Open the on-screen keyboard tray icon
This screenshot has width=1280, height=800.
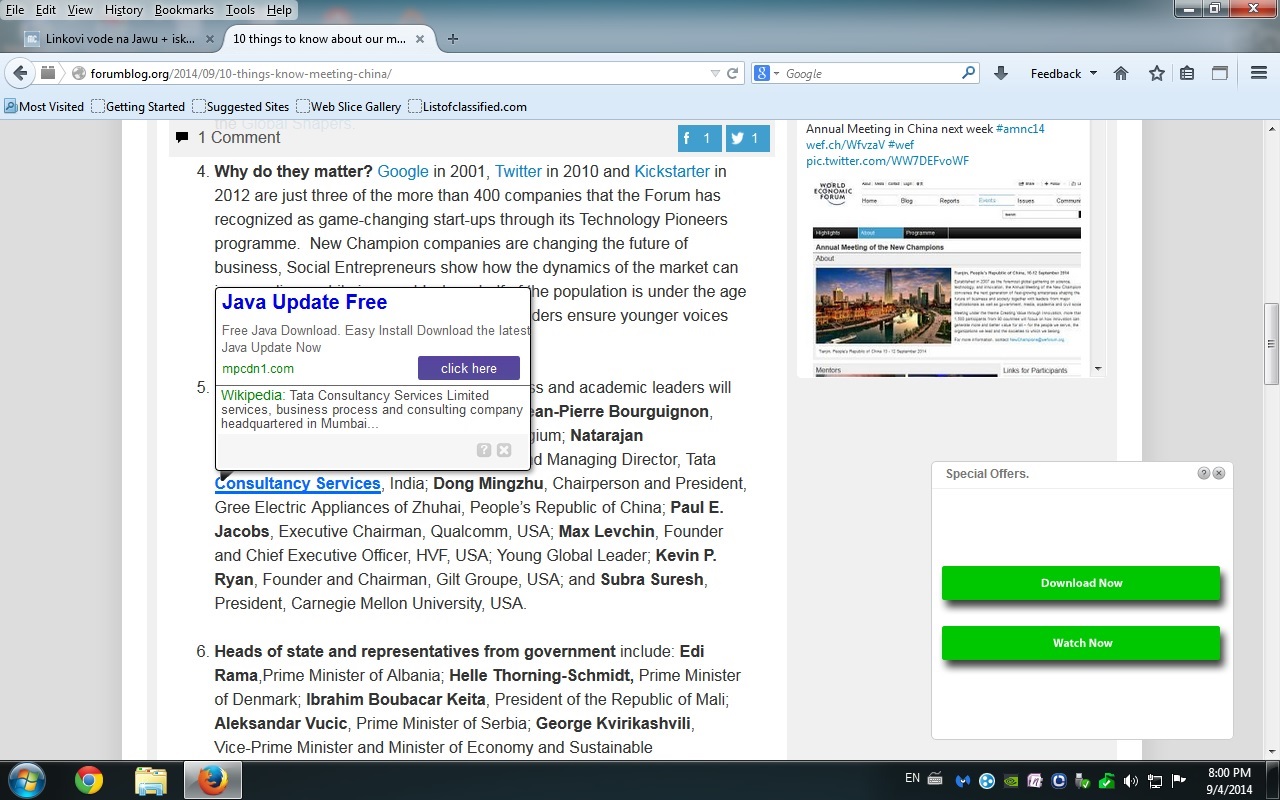point(935,779)
